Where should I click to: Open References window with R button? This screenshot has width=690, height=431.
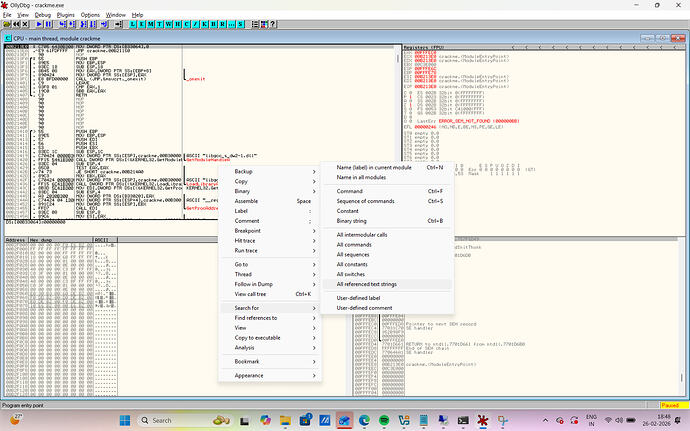pos(222,24)
